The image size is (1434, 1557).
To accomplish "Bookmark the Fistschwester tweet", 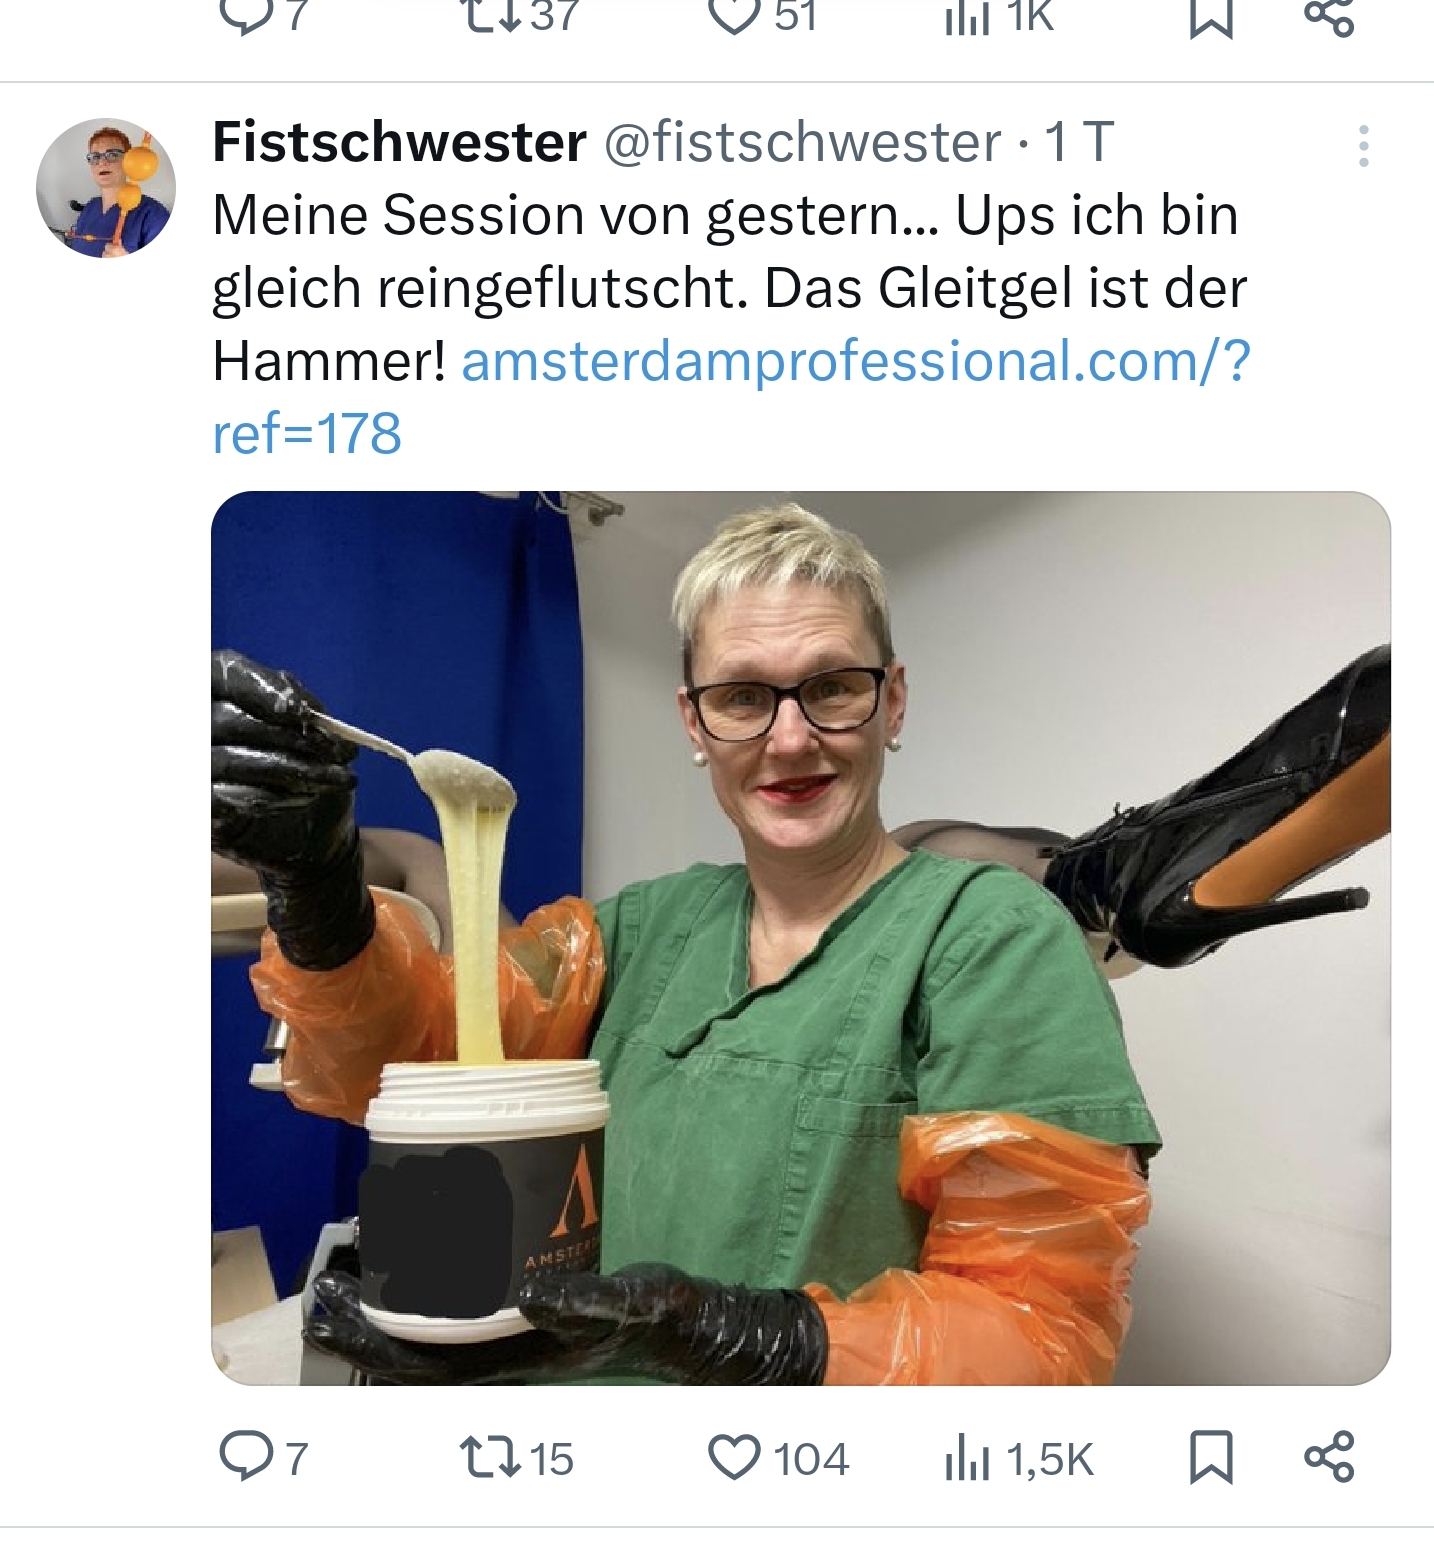I will [1211, 1457].
